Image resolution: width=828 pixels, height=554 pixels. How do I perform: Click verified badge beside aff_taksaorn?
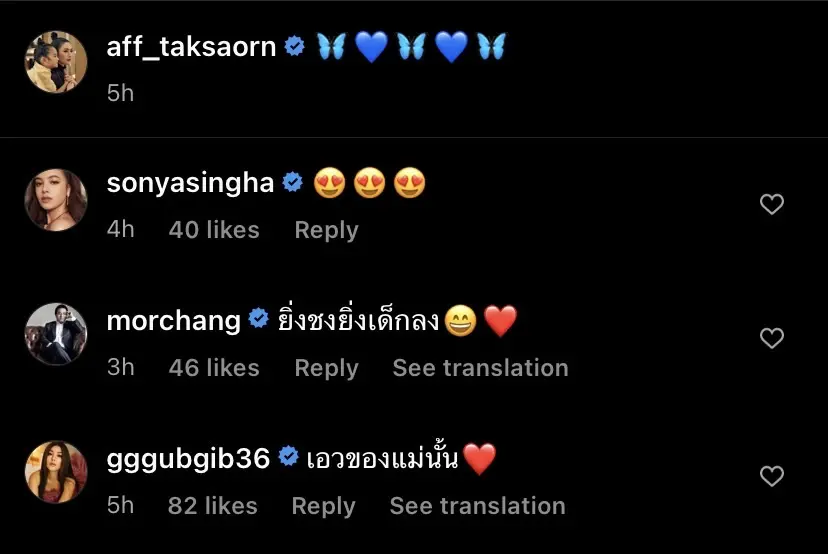pos(295,46)
